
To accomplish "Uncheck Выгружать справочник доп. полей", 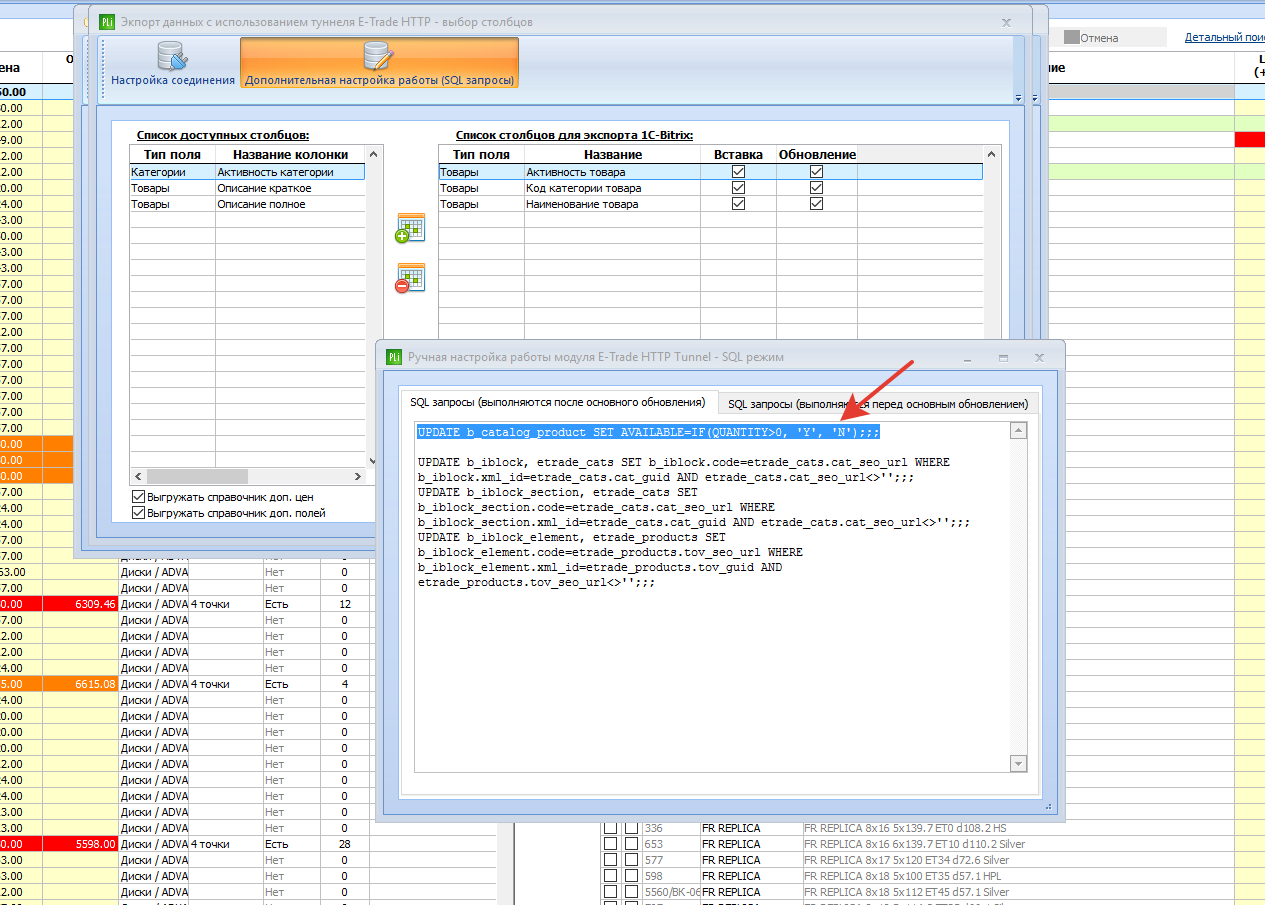I will point(138,513).
